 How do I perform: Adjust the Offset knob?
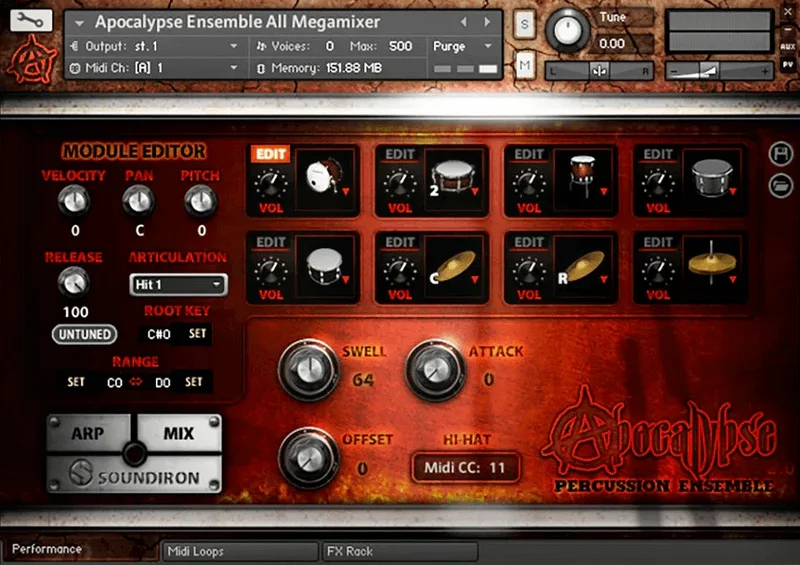[309, 458]
